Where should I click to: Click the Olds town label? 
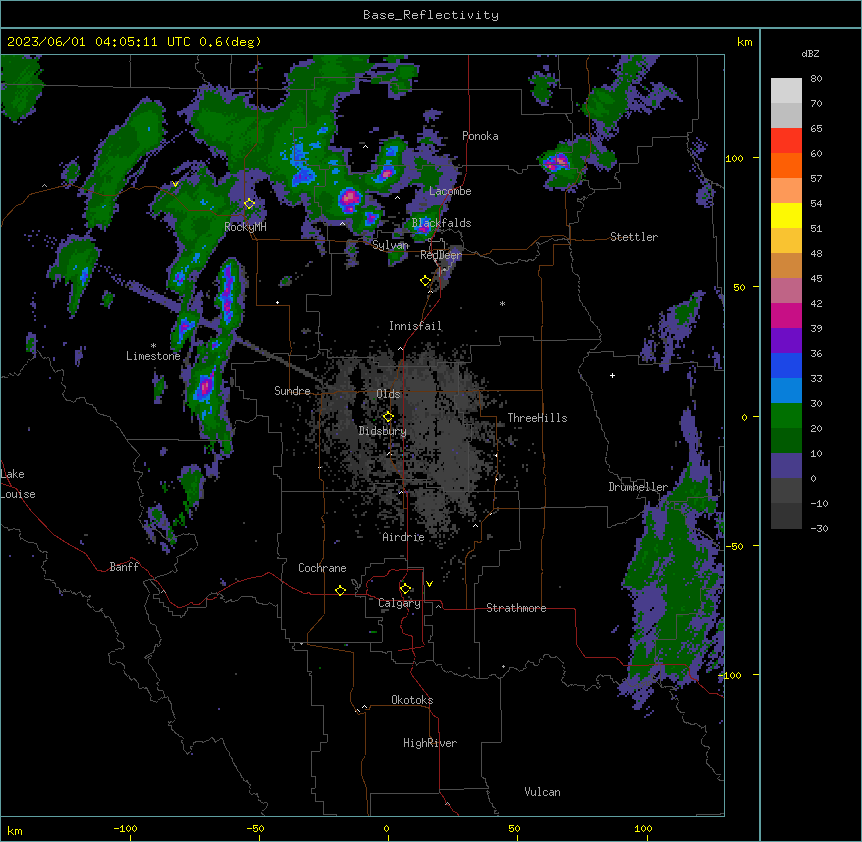tap(388, 394)
